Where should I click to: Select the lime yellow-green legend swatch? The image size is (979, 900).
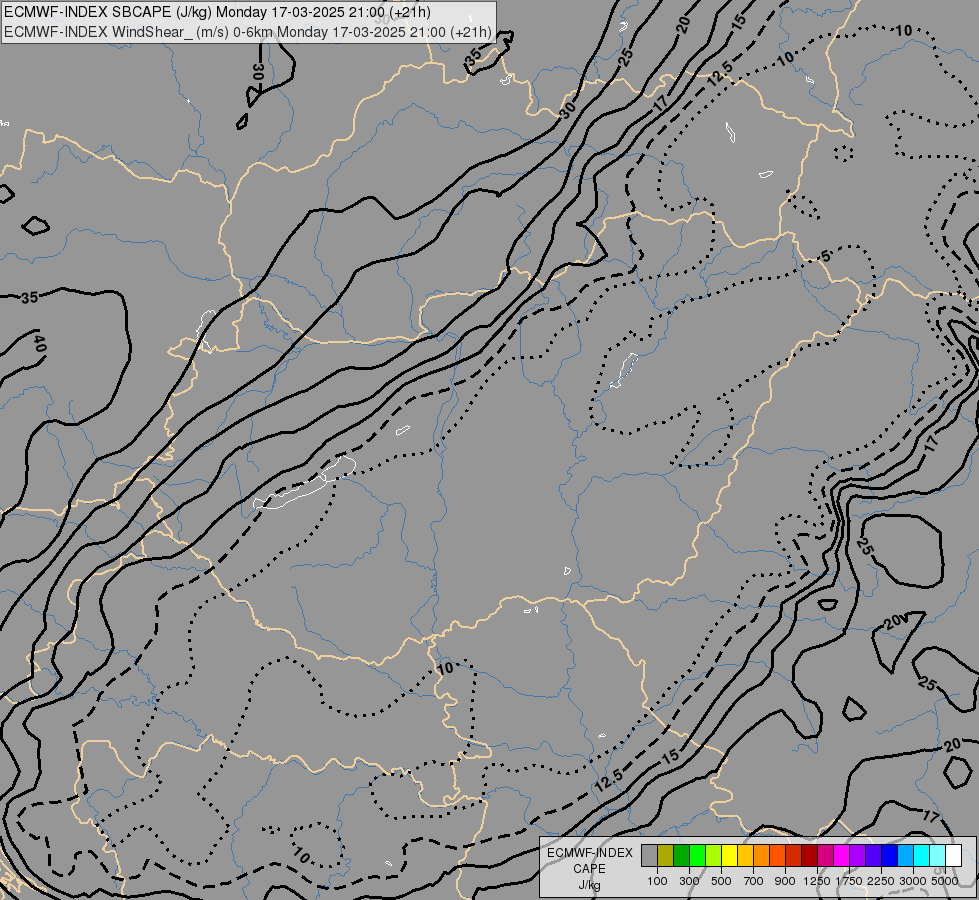[x=713, y=855]
